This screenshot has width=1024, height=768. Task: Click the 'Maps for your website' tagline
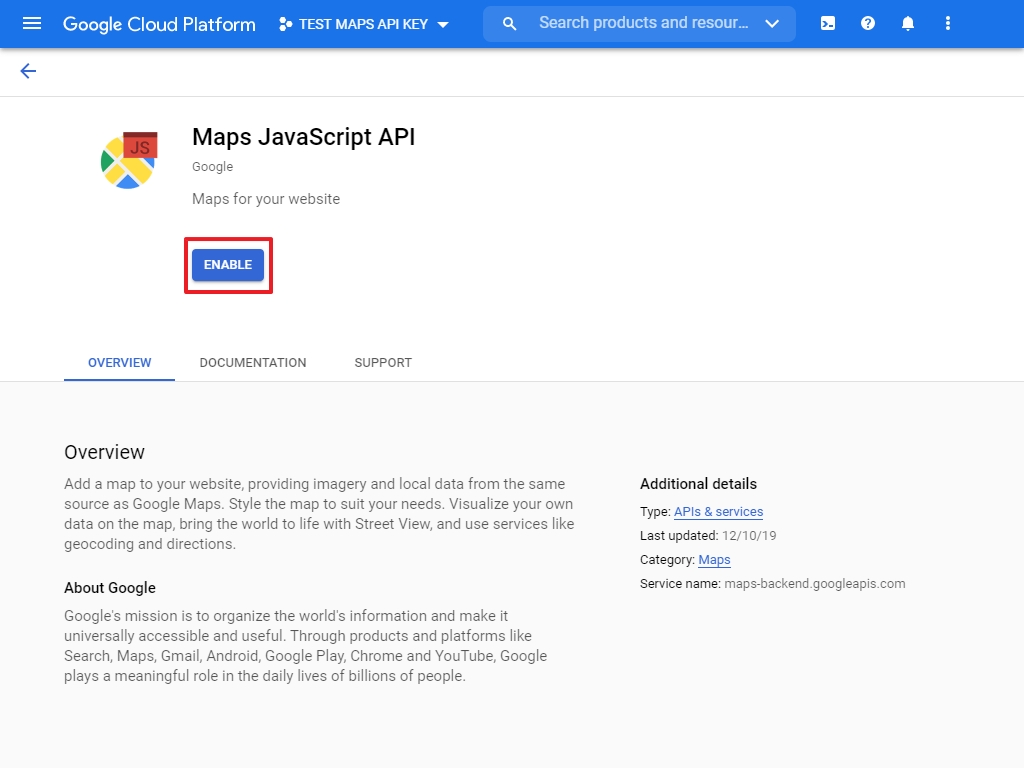(266, 199)
